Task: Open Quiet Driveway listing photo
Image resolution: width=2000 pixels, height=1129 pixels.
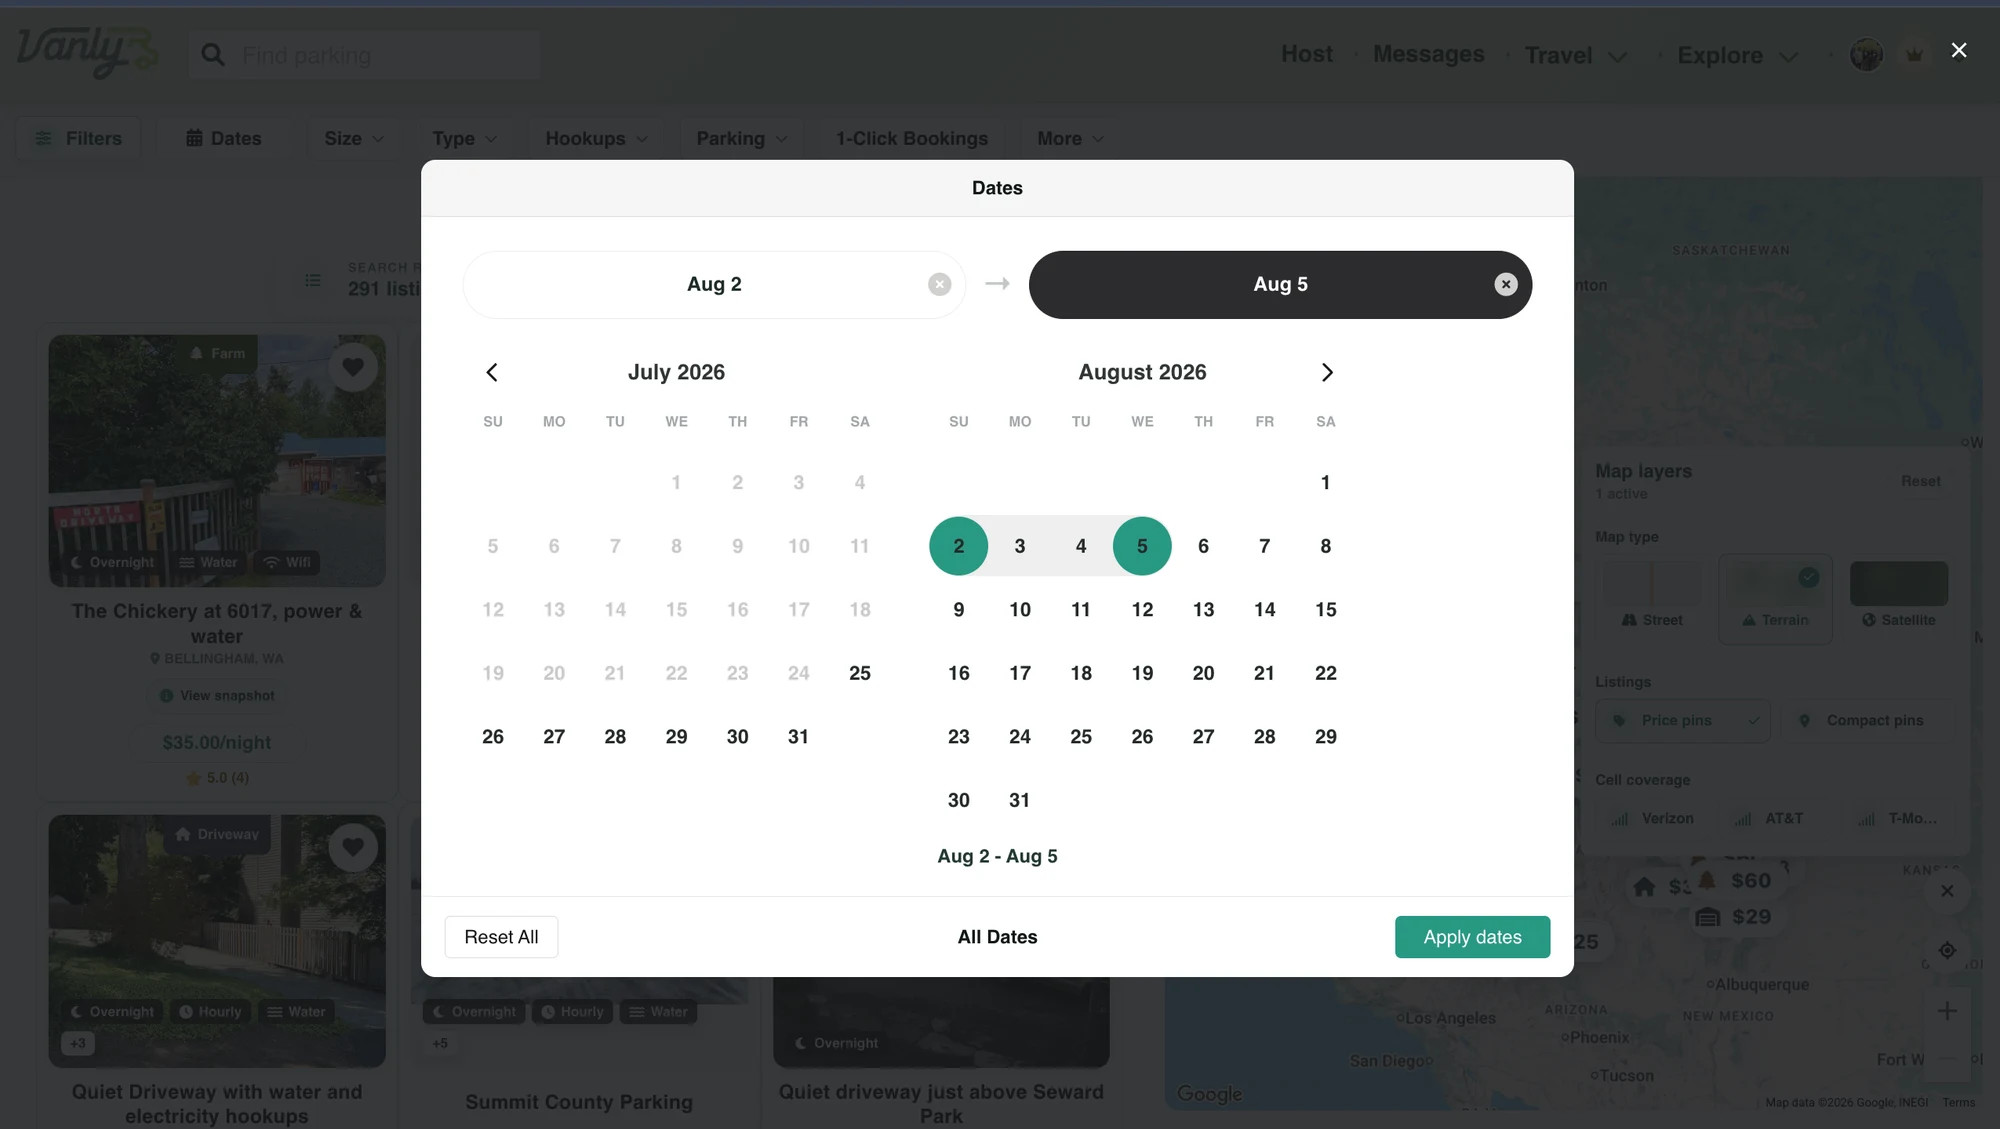Action: (217, 940)
